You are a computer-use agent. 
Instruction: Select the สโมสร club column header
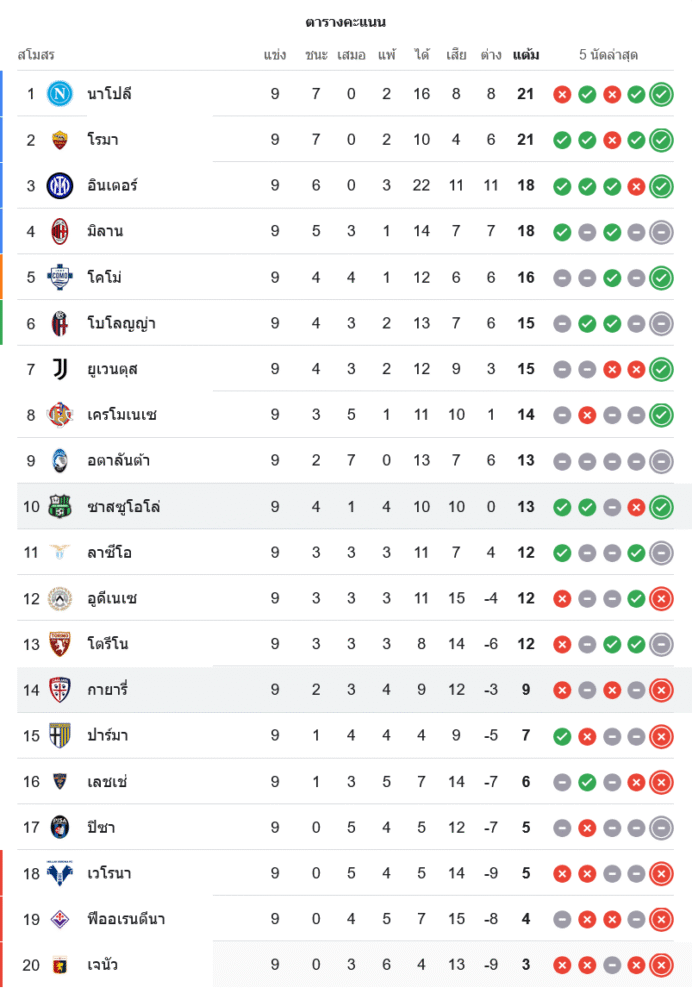(36, 55)
